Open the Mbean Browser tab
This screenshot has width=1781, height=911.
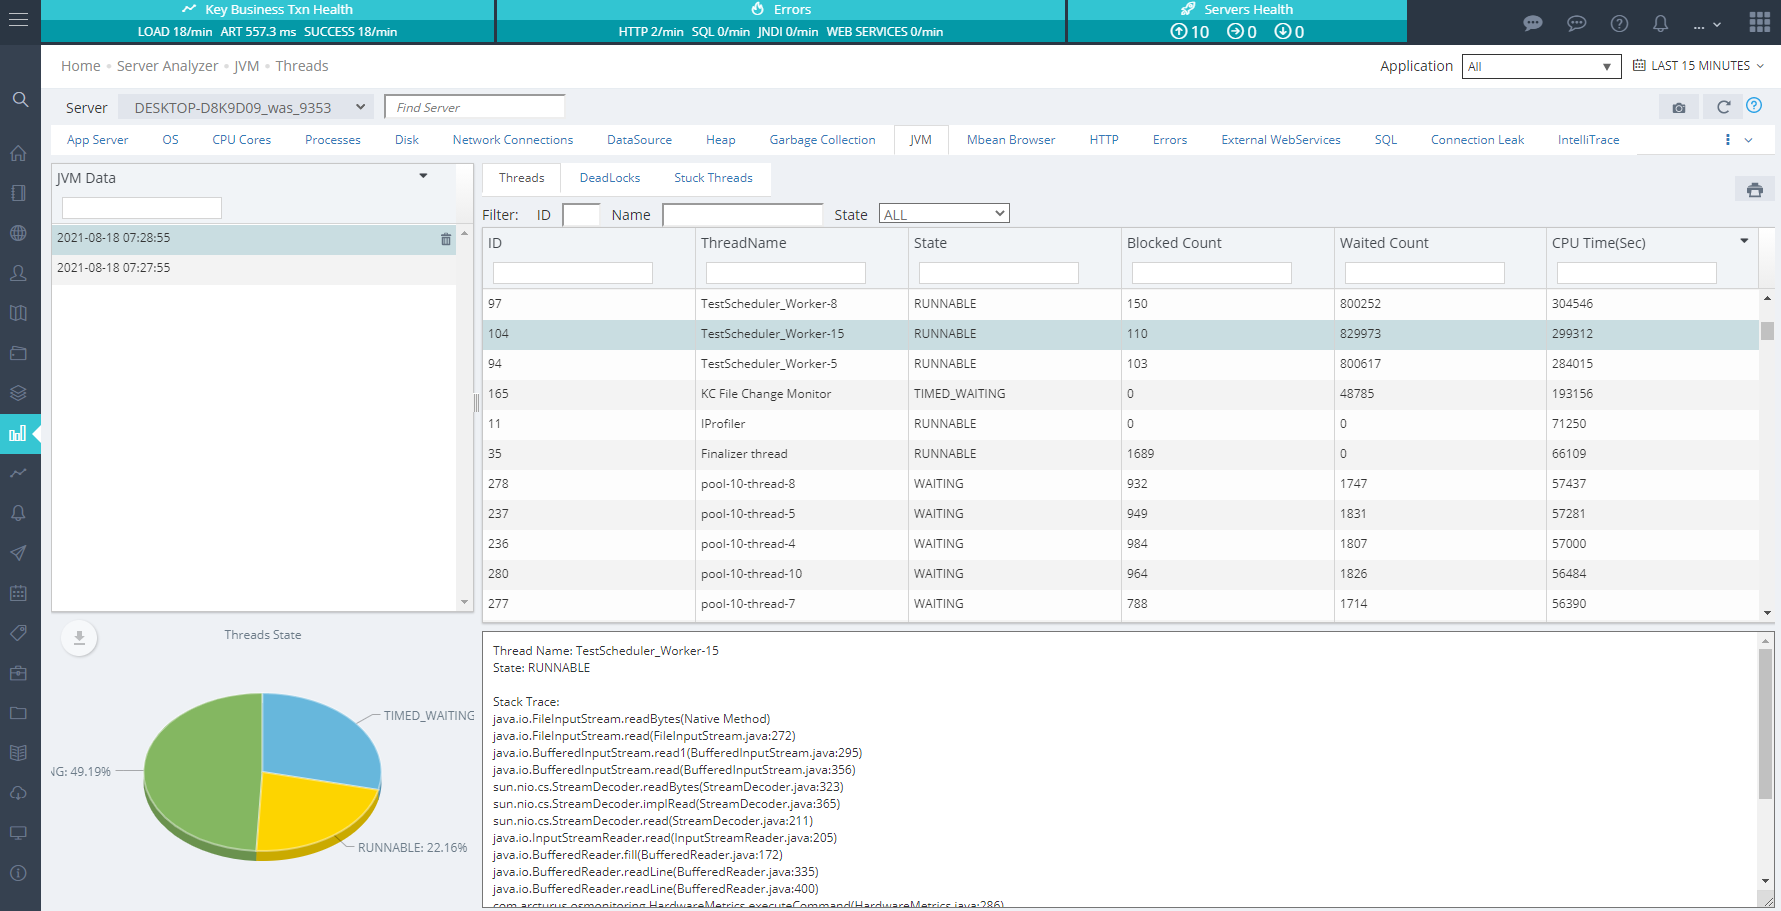[x=1011, y=140]
